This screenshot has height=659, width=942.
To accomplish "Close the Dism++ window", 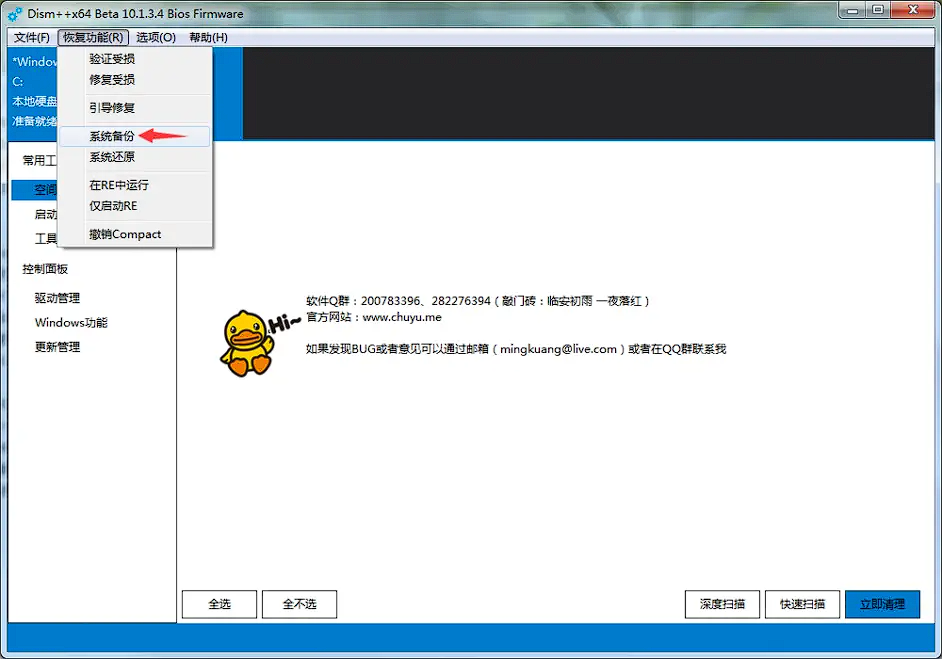I will [x=913, y=10].
